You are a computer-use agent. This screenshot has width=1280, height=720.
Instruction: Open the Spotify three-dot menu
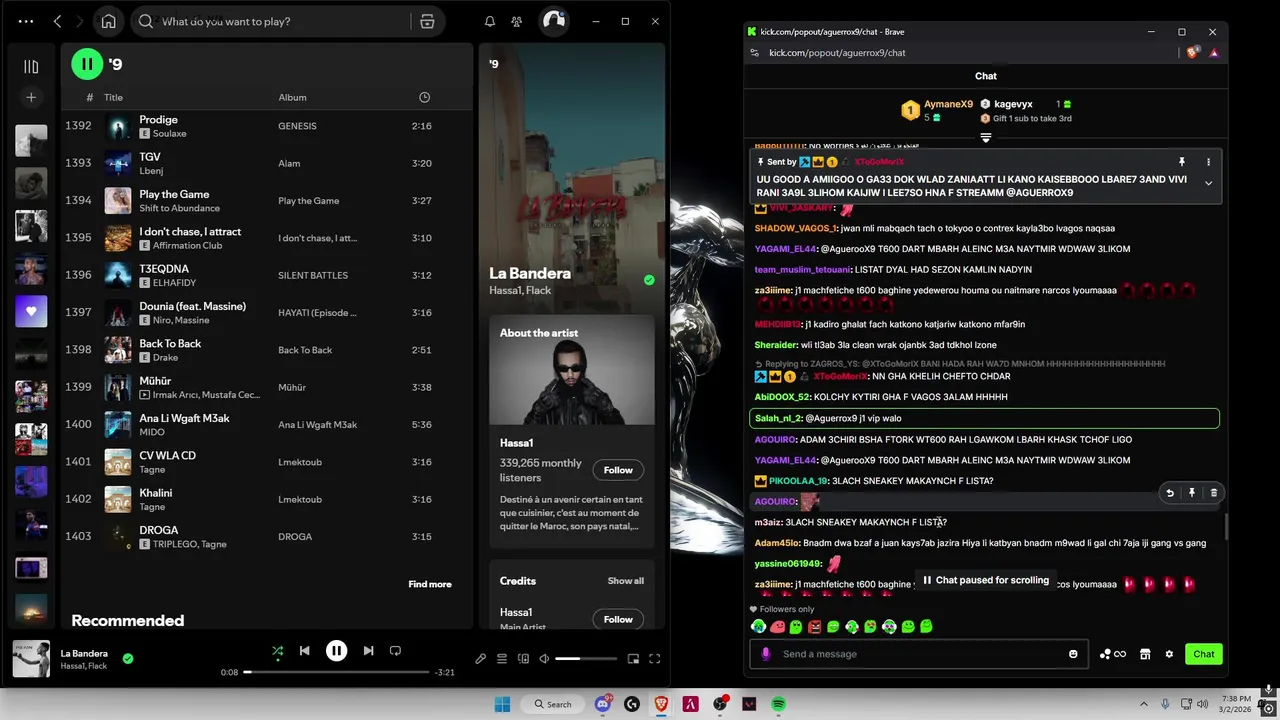[x=26, y=21]
